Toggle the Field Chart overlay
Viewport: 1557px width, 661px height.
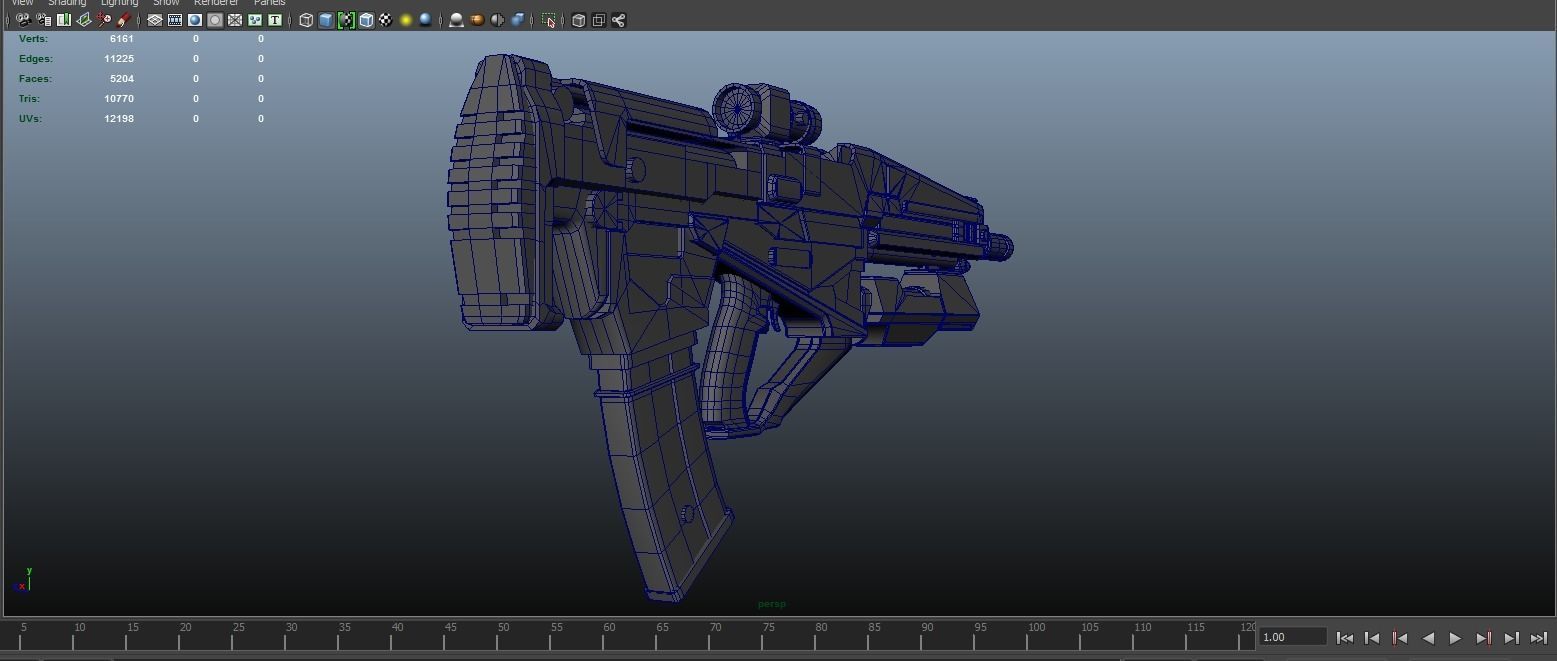[x=235, y=20]
